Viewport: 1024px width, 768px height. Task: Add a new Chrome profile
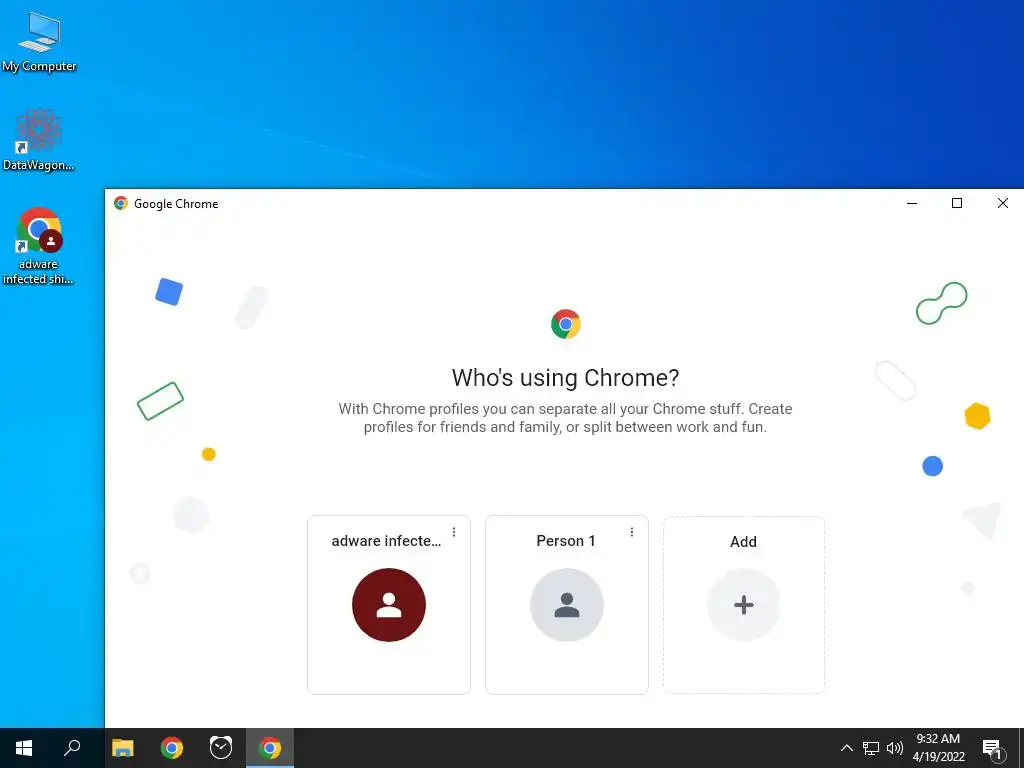[744, 605]
